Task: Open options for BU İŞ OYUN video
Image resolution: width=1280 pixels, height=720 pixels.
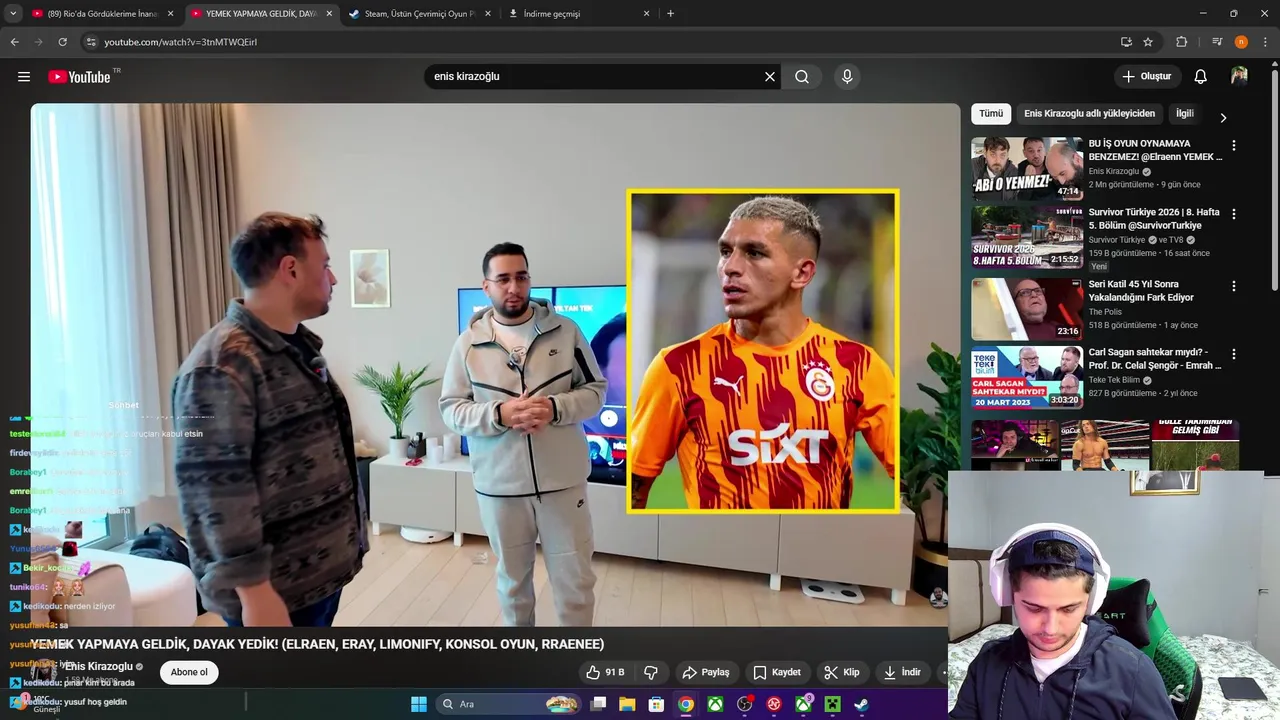Action: pos(1233,145)
